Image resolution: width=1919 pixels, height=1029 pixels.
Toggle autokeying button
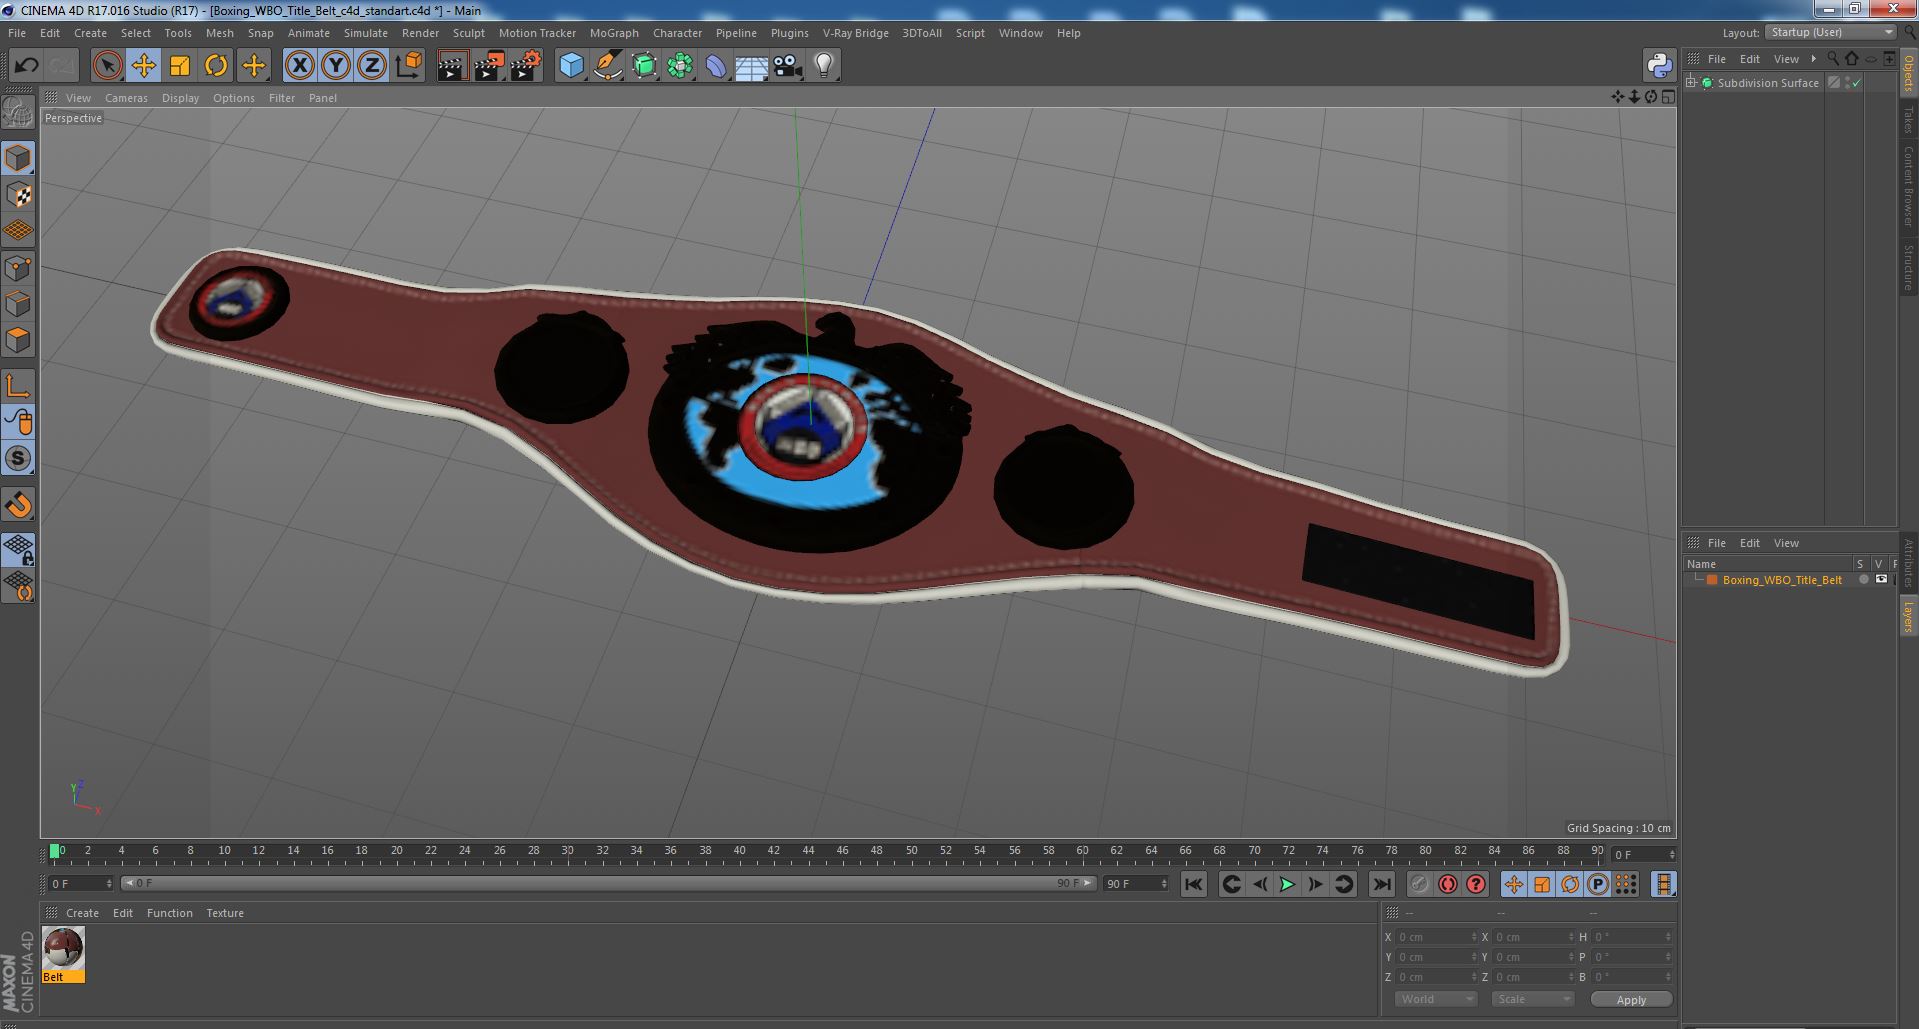pyautogui.click(x=1447, y=884)
